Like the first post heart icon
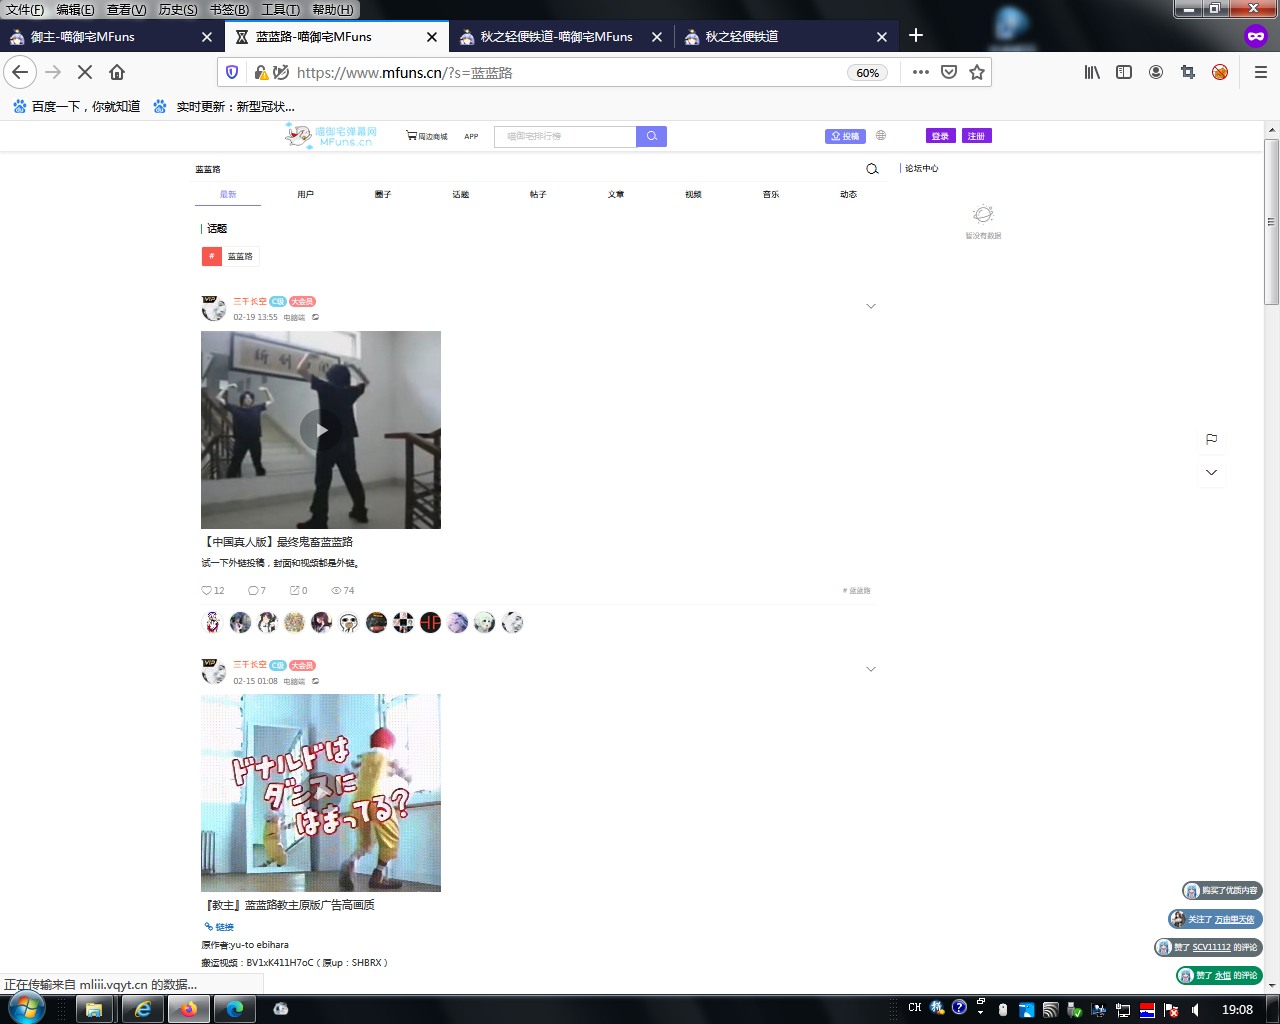This screenshot has width=1280, height=1024. [207, 590]
